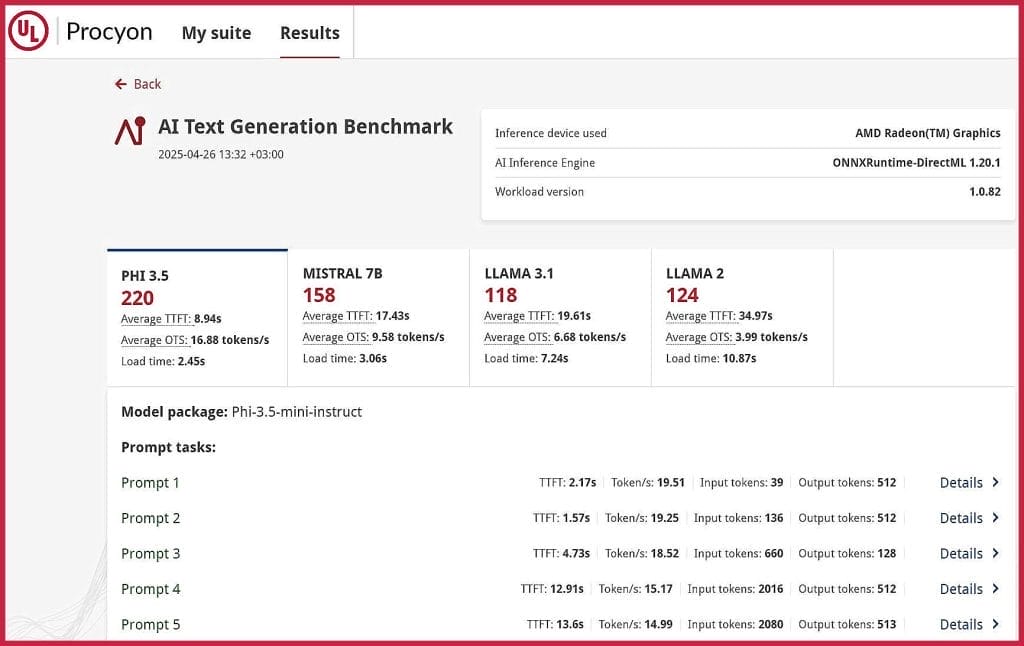Click Prompt 4 Input tokens value 2016
Image resolution: width=1024 pixels, height=646 pixels.
tap(771, 589)
